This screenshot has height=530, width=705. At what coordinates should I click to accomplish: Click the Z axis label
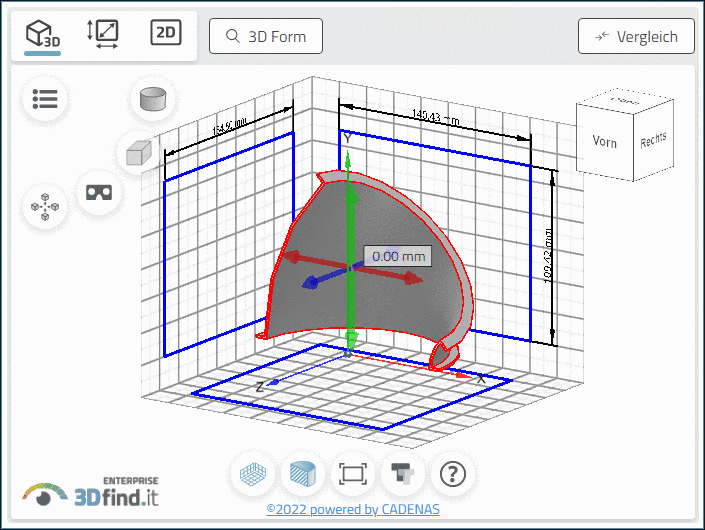(x=259, y=387)
